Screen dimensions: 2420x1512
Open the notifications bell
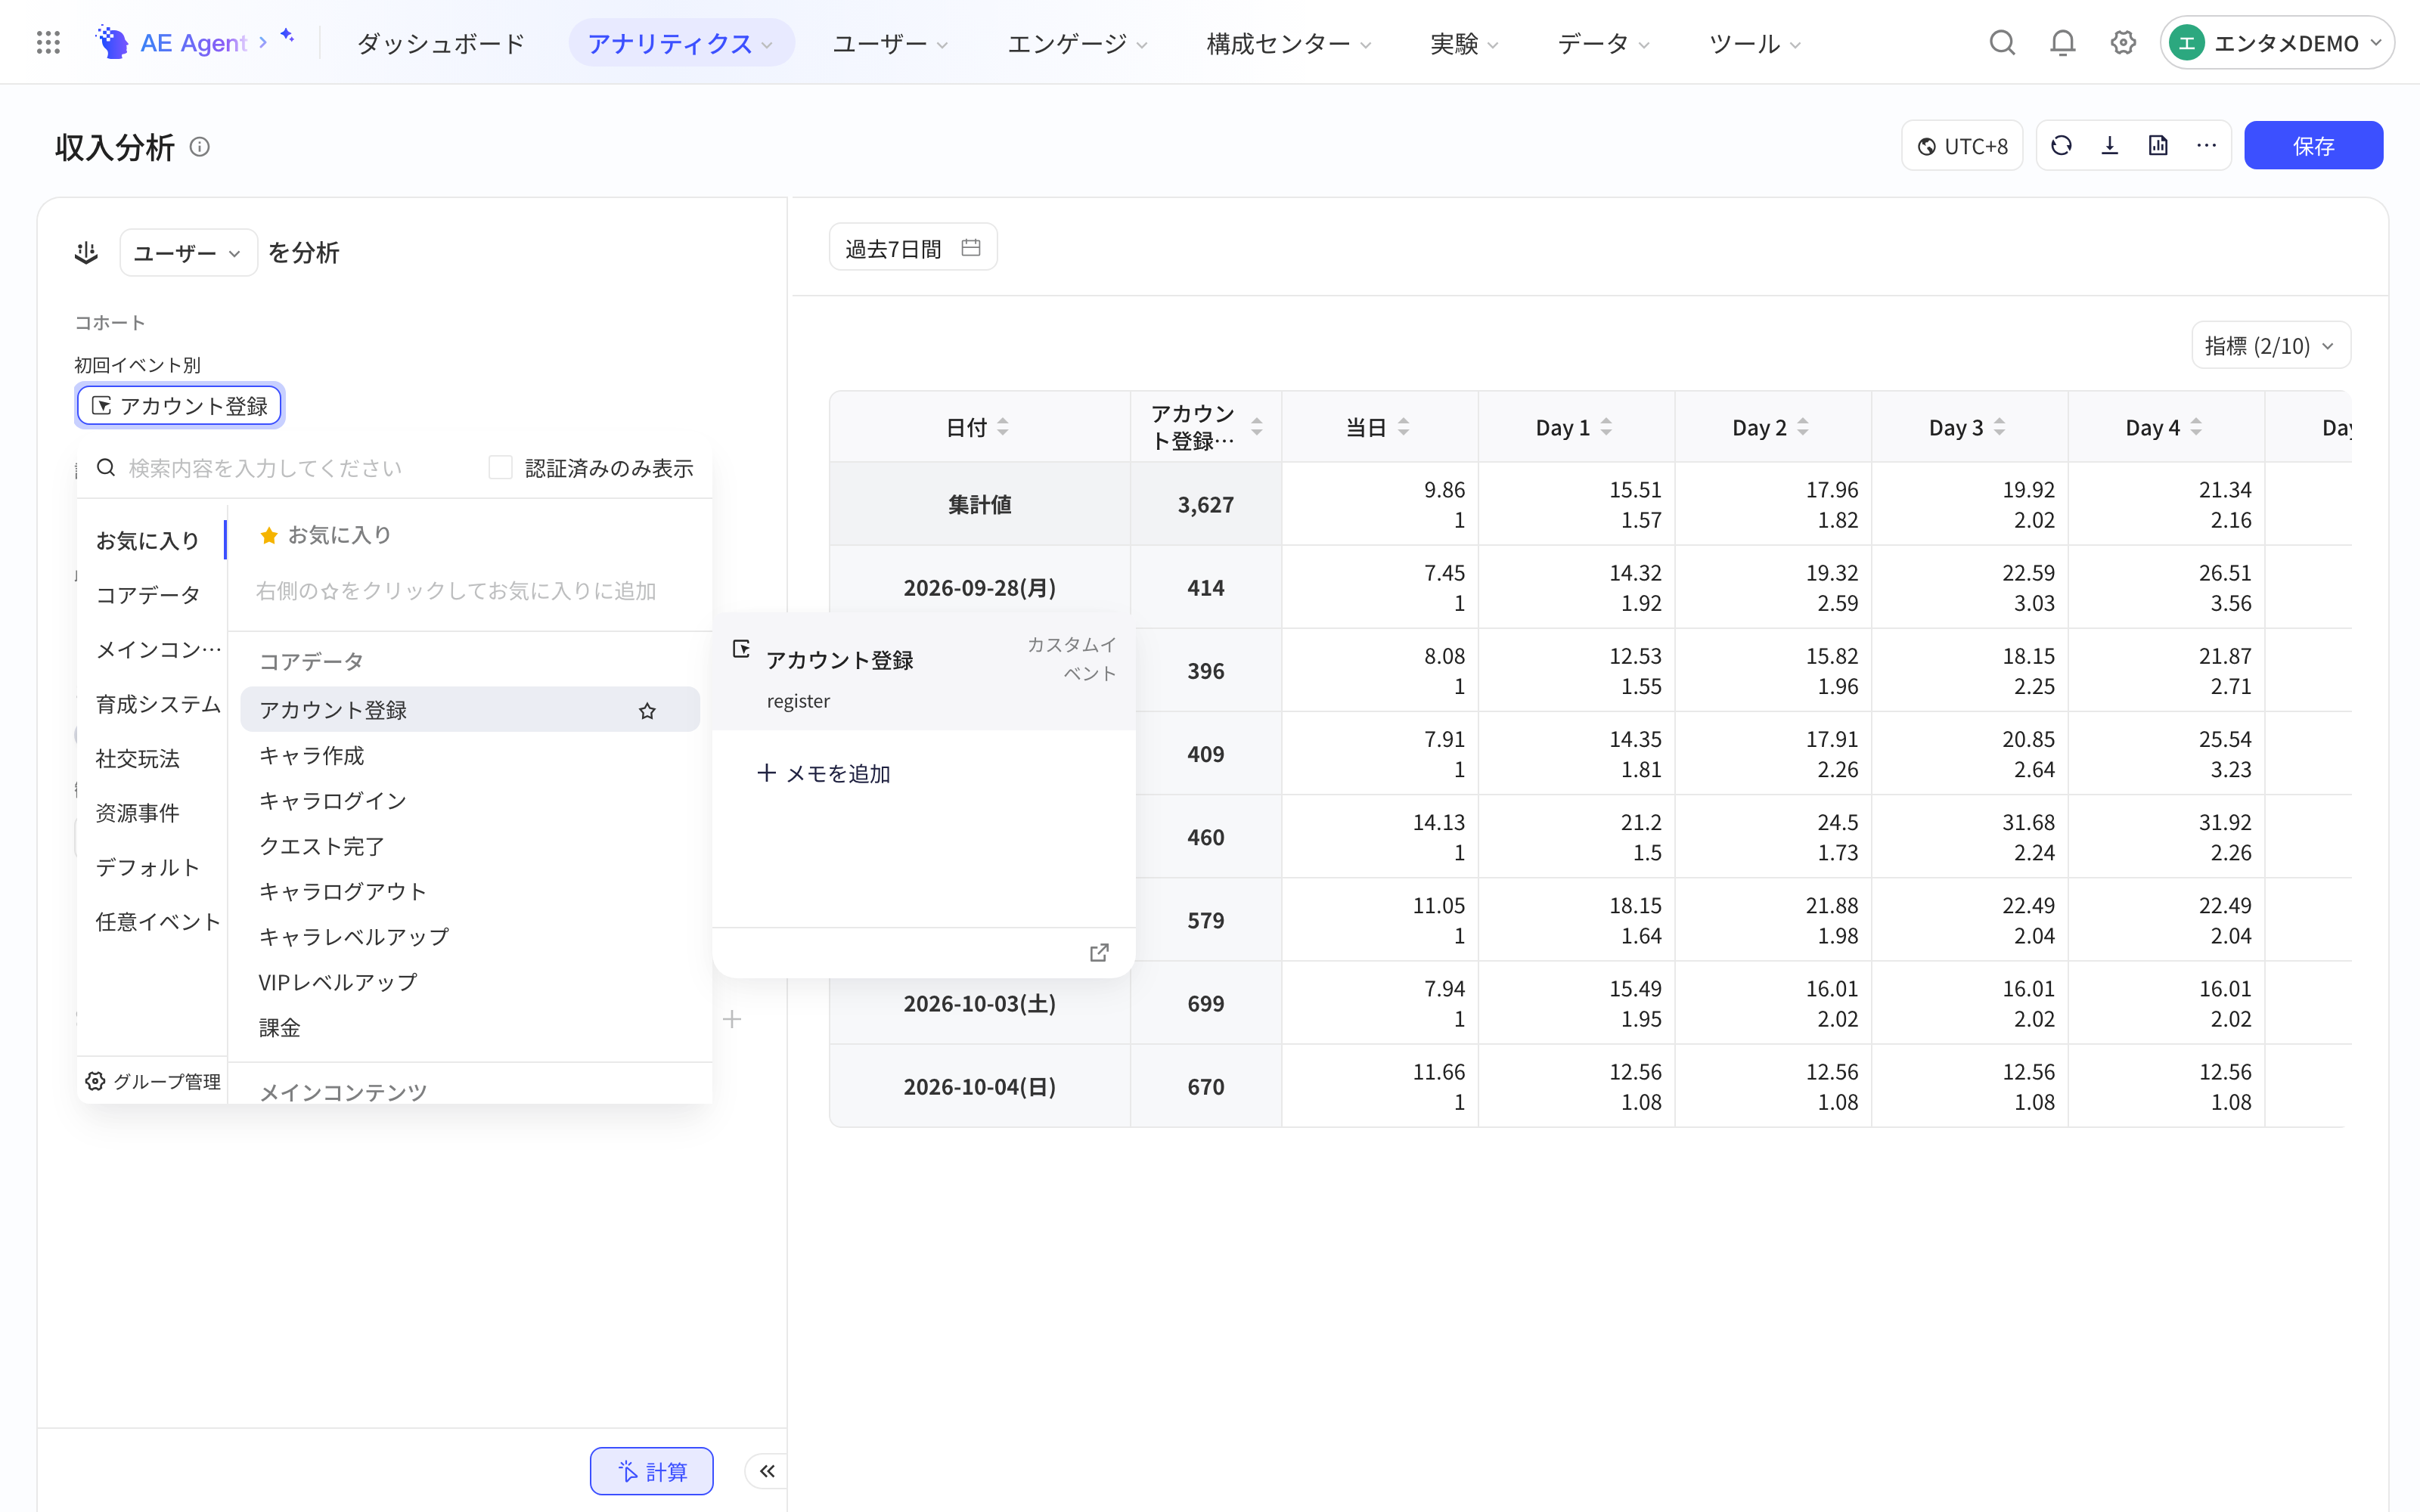(x=2062, y=42)
